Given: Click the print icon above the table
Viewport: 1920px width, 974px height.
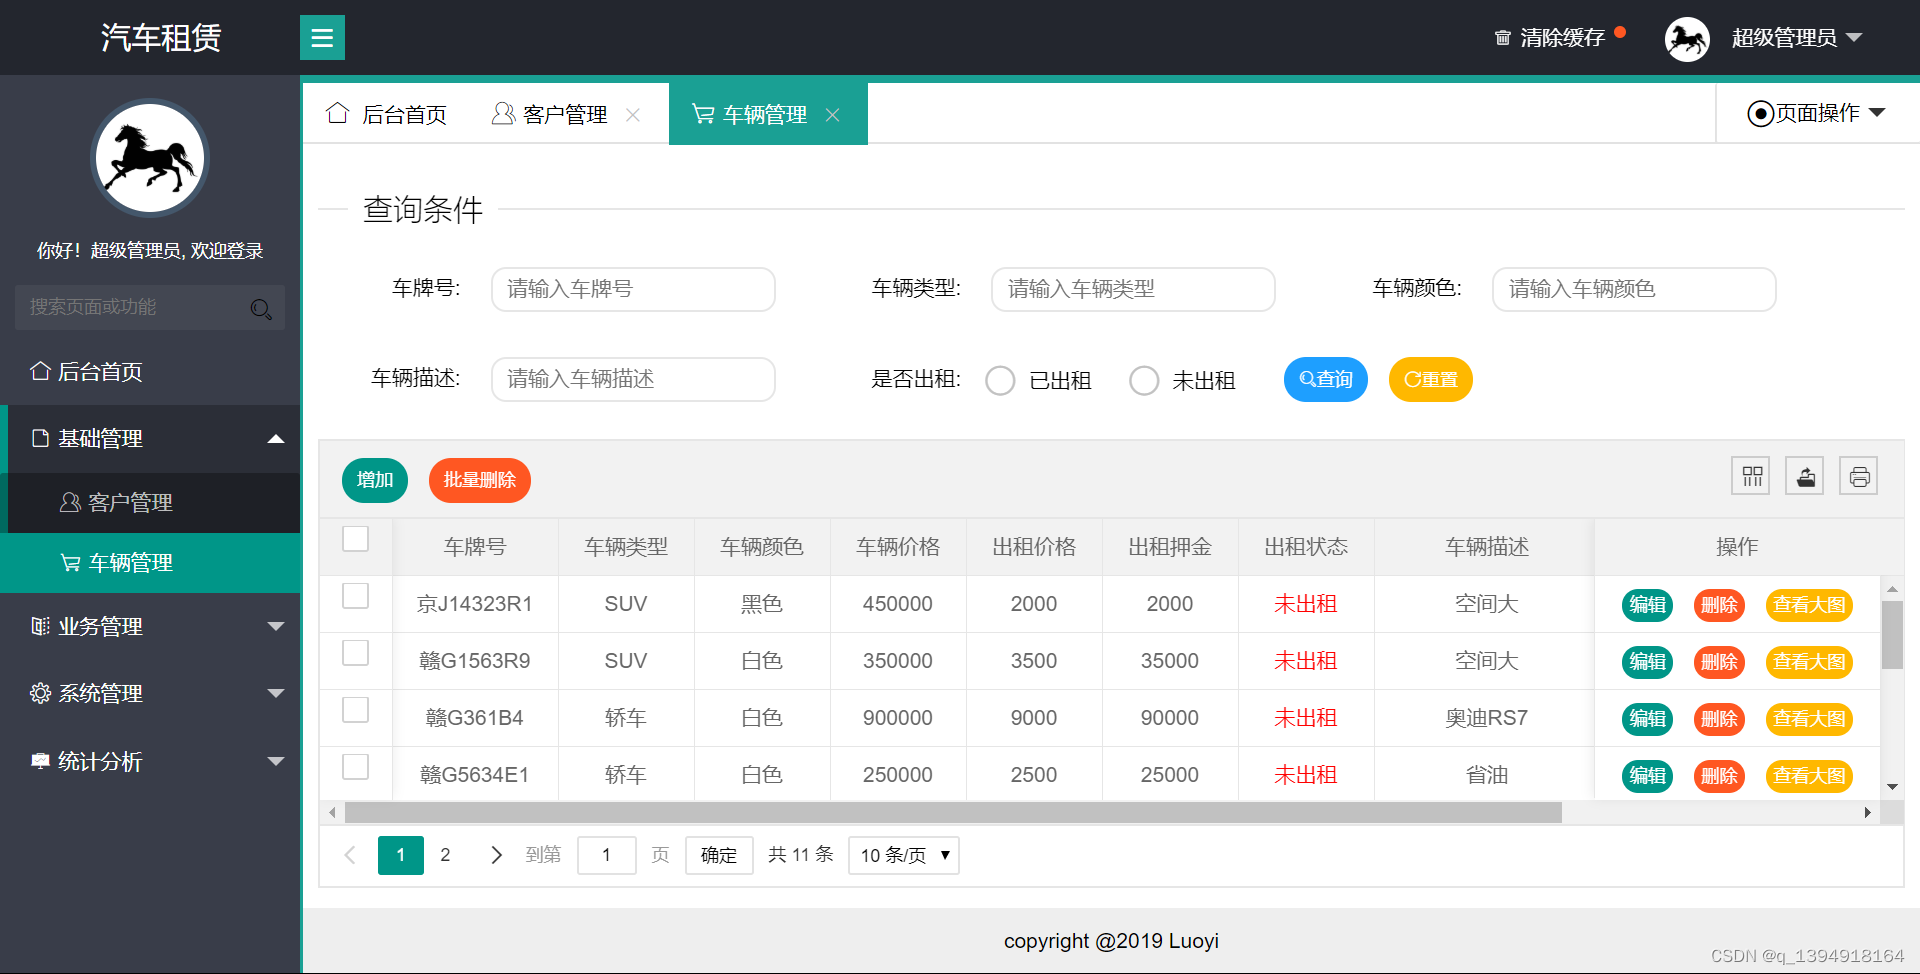Looking at the screenshot, I should [x=1858, y=475].
